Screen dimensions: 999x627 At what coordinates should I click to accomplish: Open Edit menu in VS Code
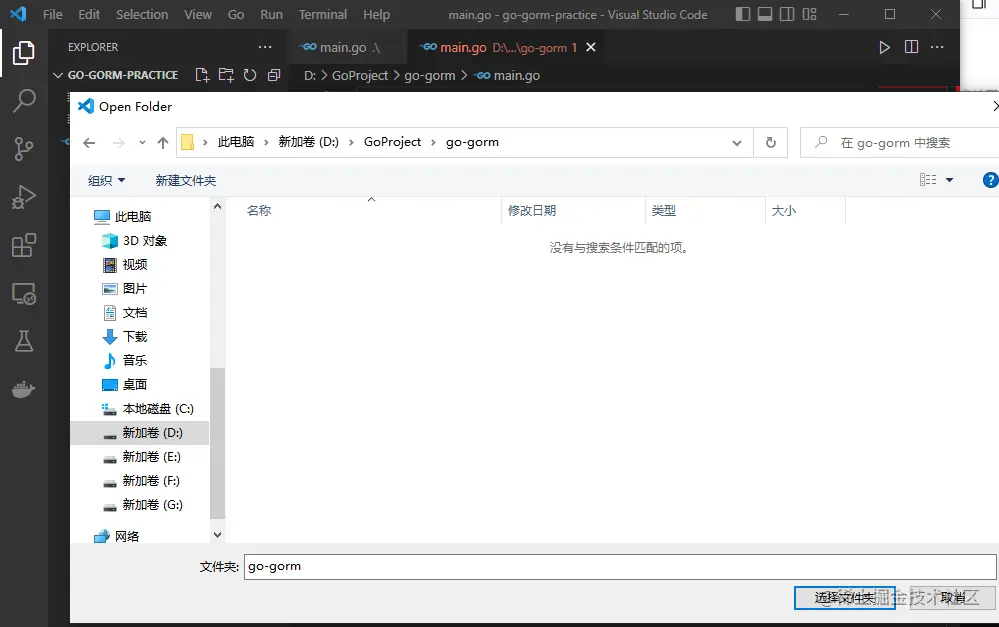pyautogui.click(x=89, y=14)
